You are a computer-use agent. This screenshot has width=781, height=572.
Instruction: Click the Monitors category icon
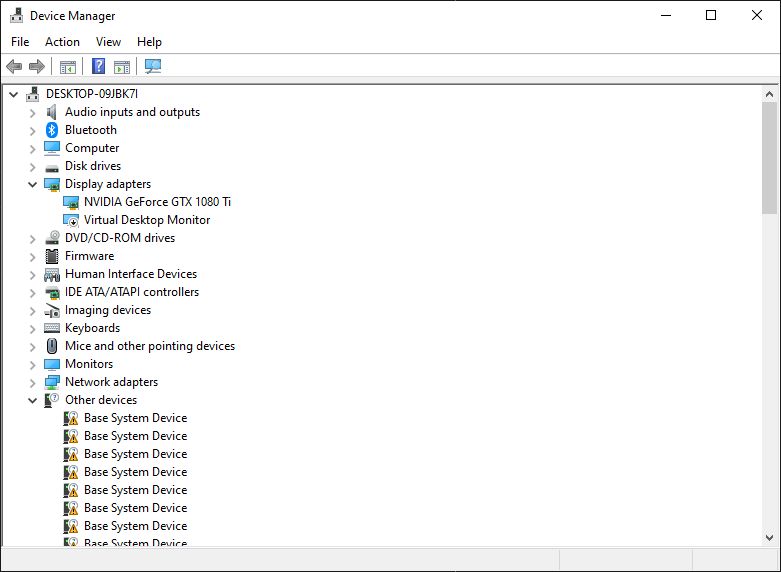click(x=52, y=364)
